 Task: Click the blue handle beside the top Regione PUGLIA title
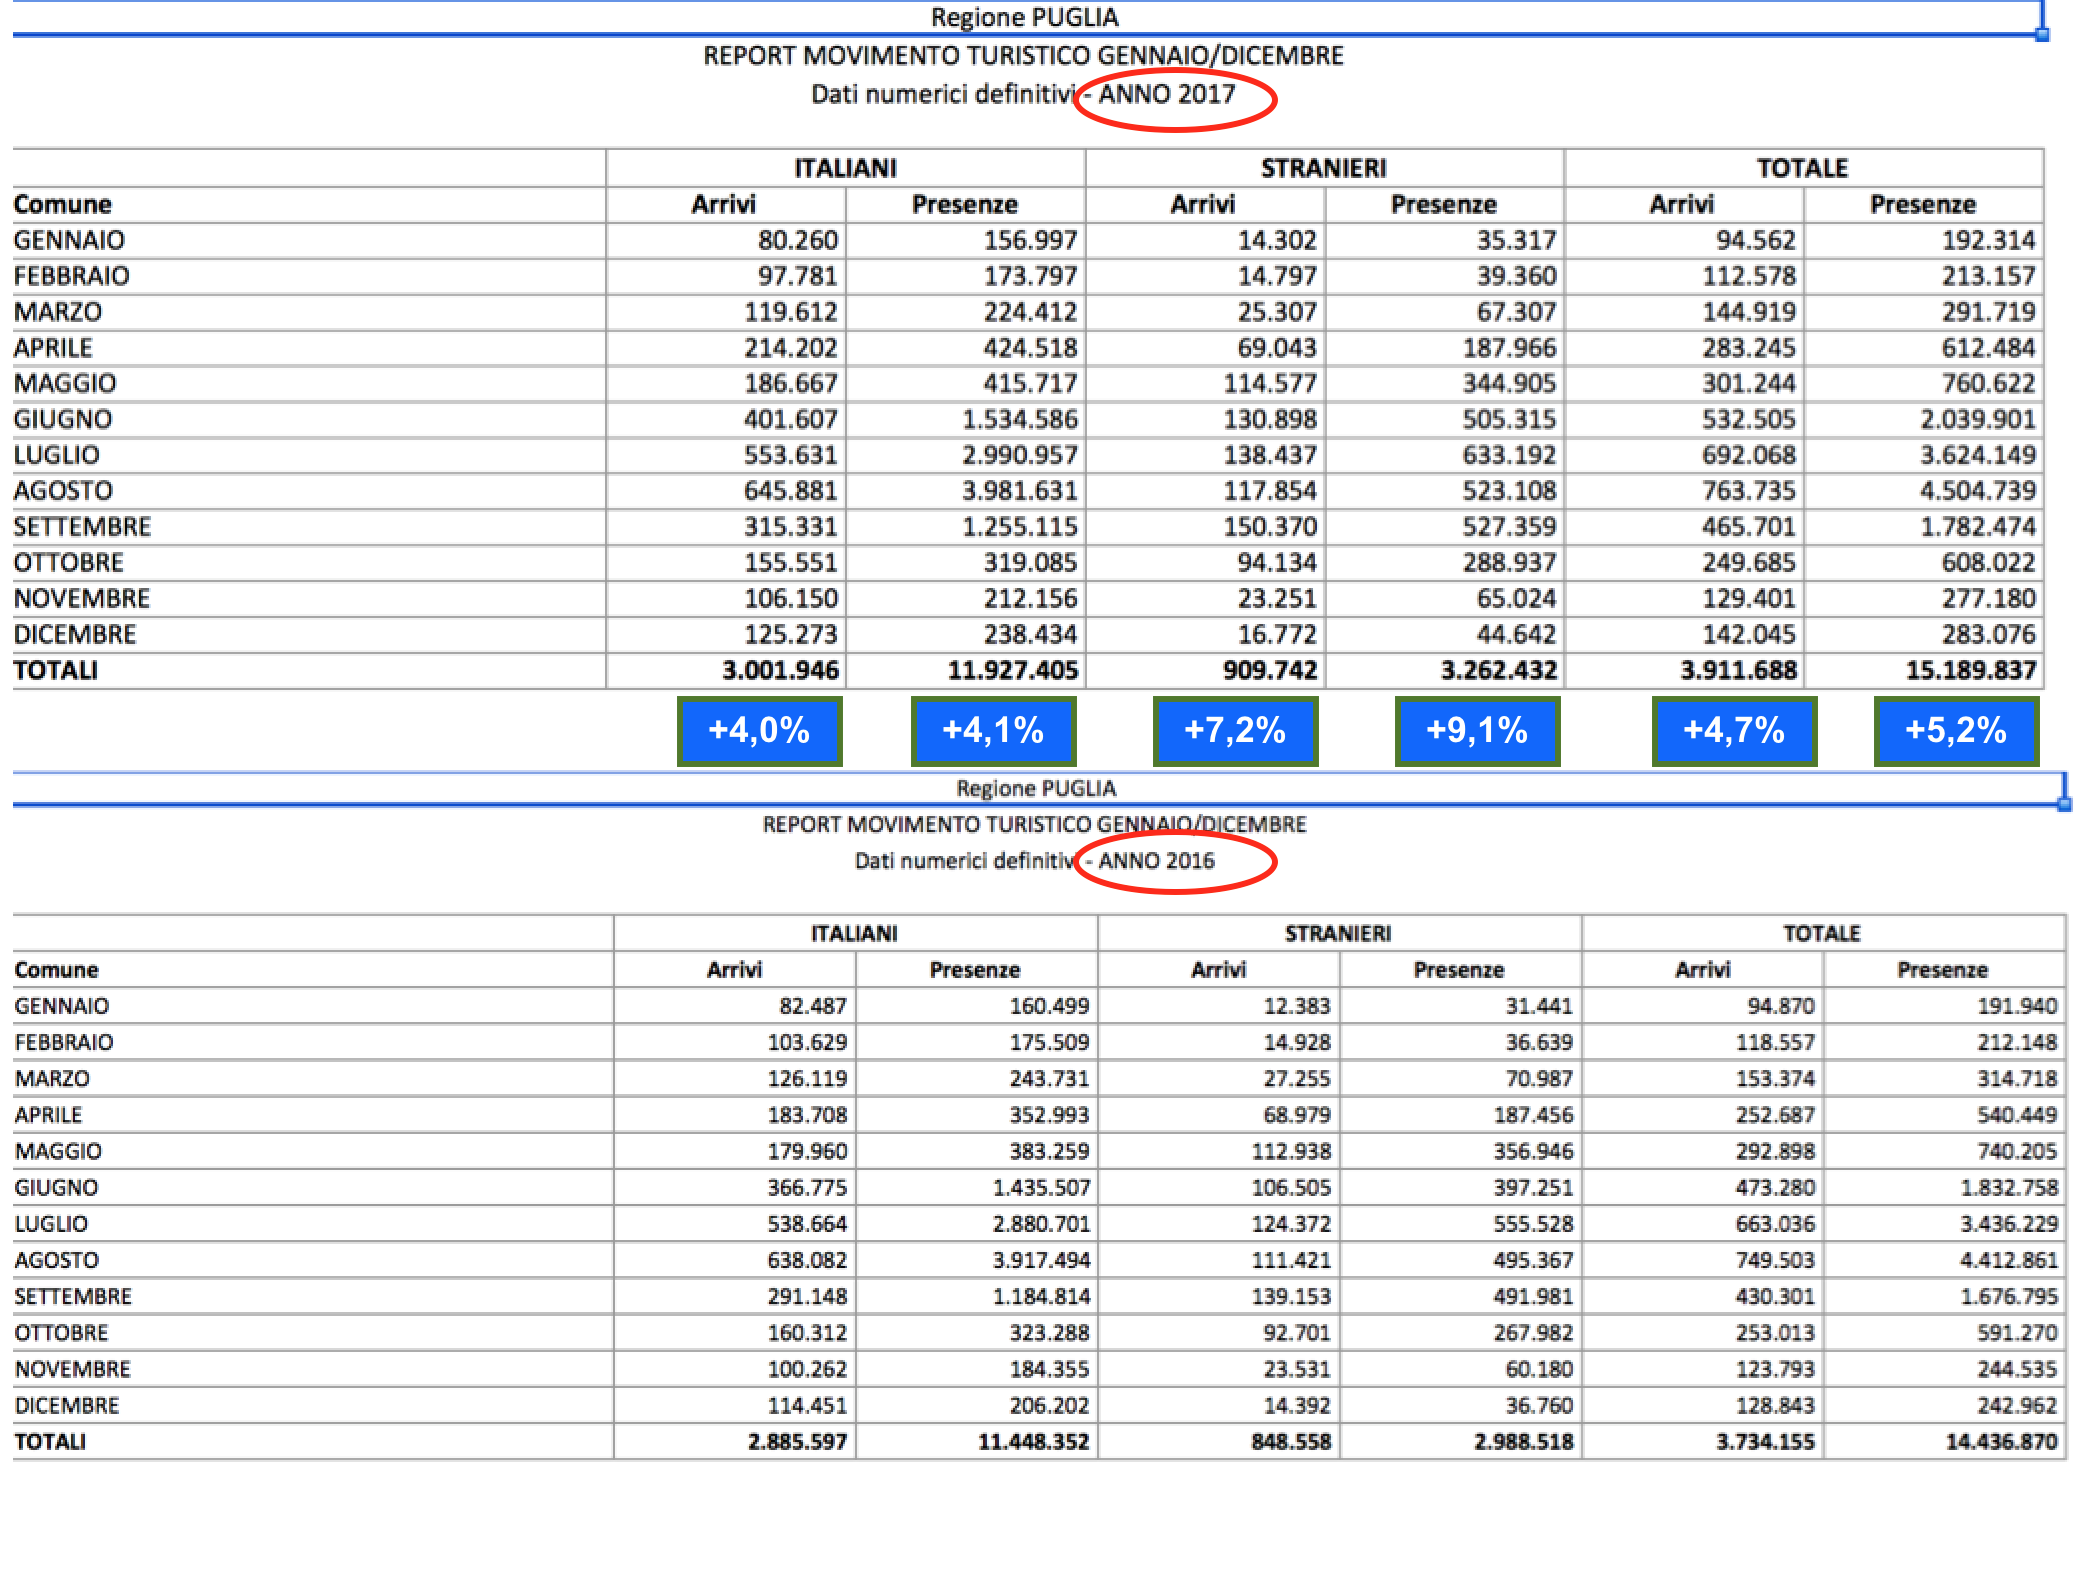coord(2042,33)
